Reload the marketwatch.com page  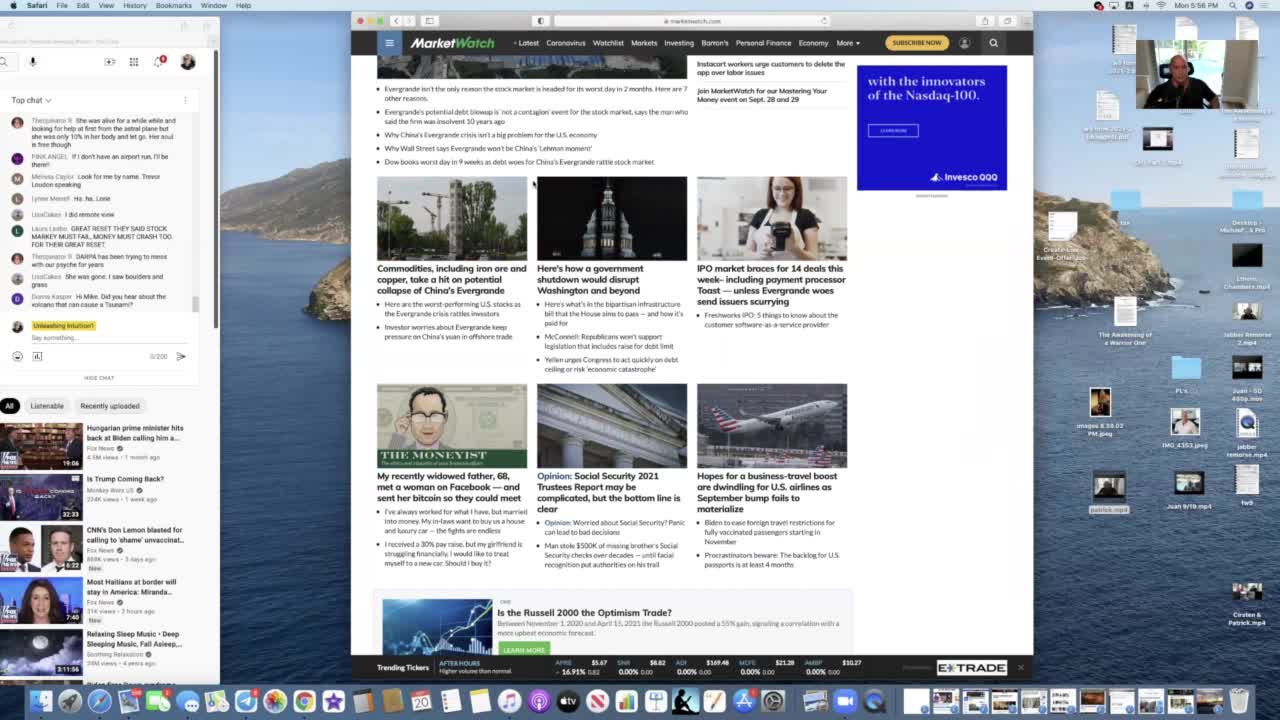click(x=824, y=21)
